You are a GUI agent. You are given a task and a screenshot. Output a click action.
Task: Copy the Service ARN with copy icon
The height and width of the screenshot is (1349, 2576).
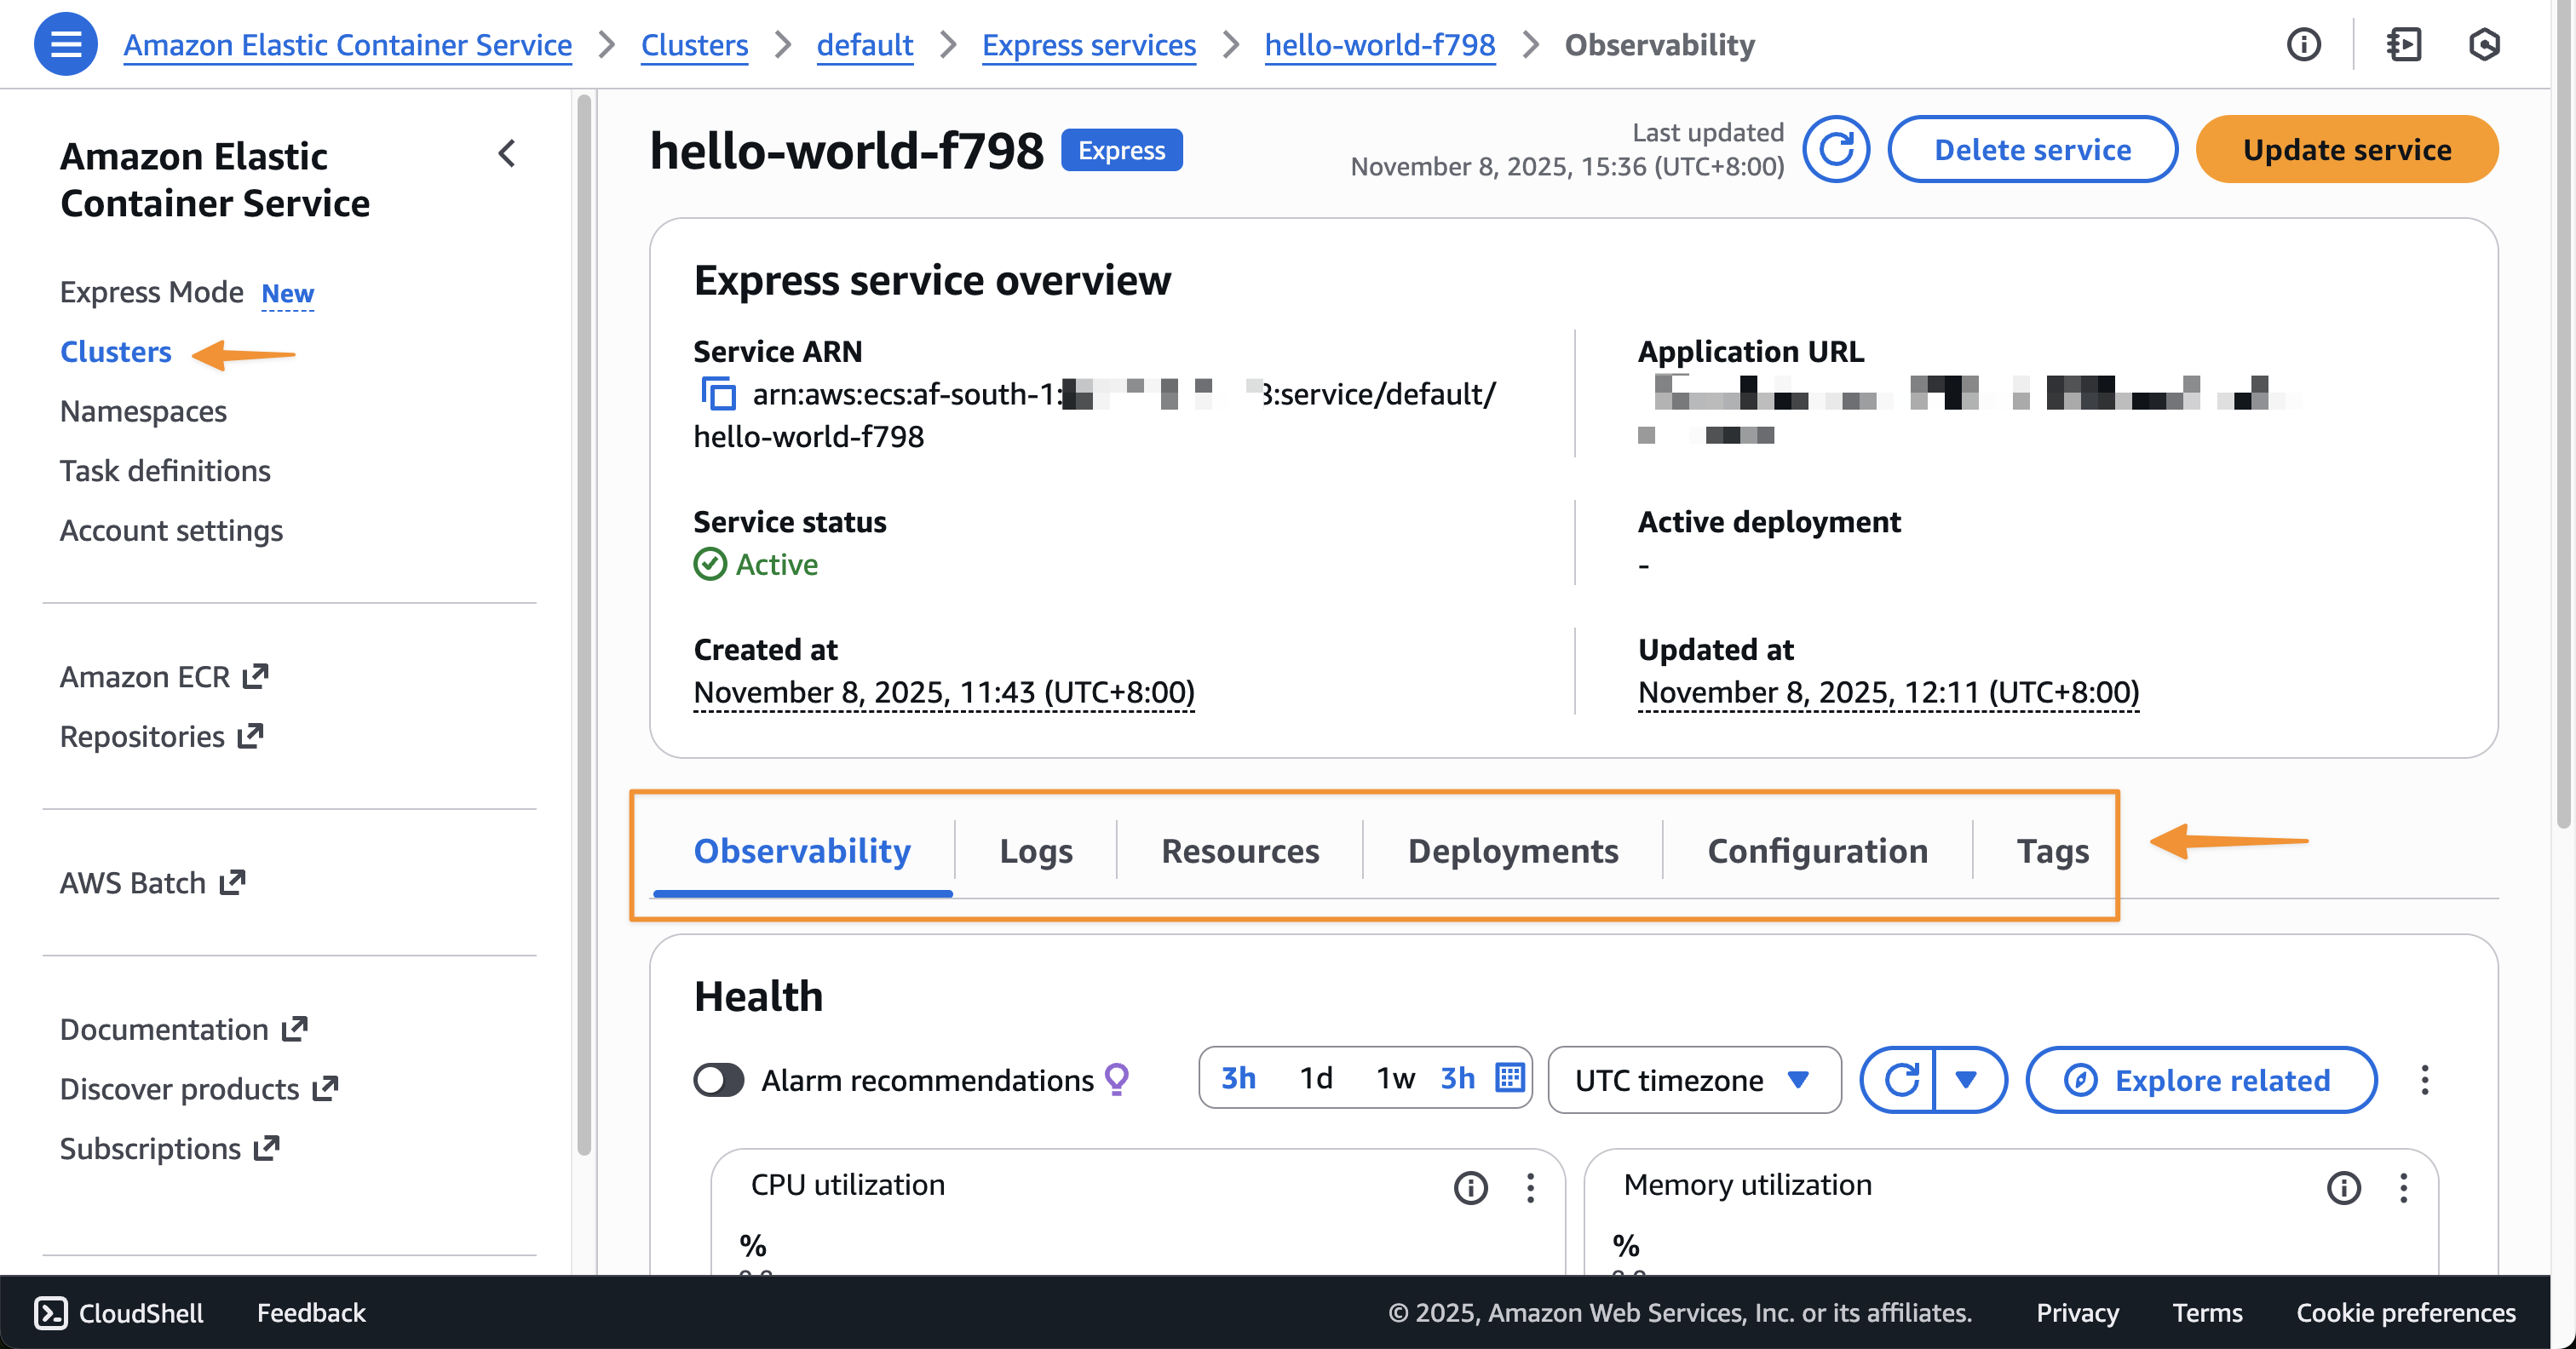pyautogui.click(x=718, y=394)
